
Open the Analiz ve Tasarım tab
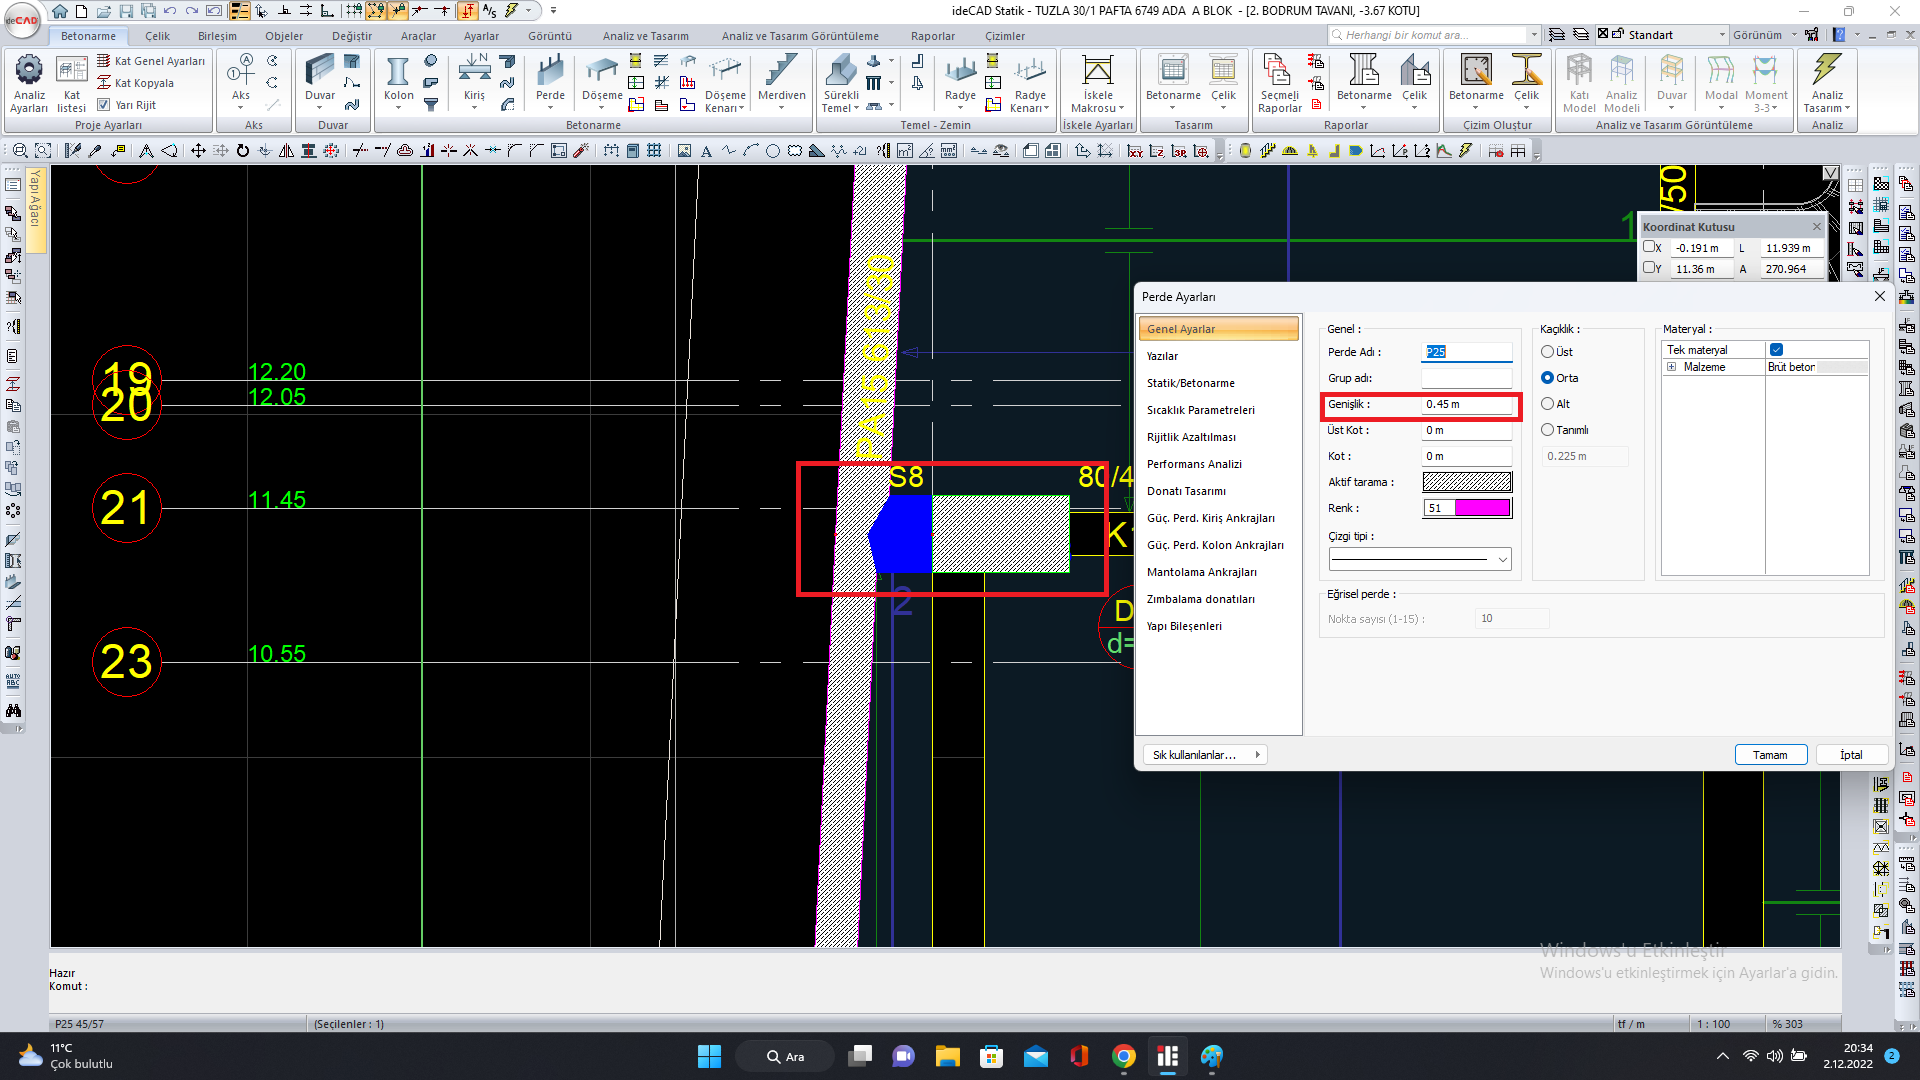645,36
